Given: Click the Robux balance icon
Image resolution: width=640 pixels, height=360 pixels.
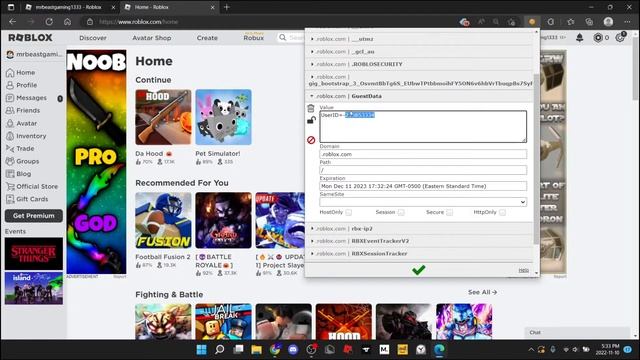Looking at the screenshot, I should pyautogui.click(x=598, y=38).
